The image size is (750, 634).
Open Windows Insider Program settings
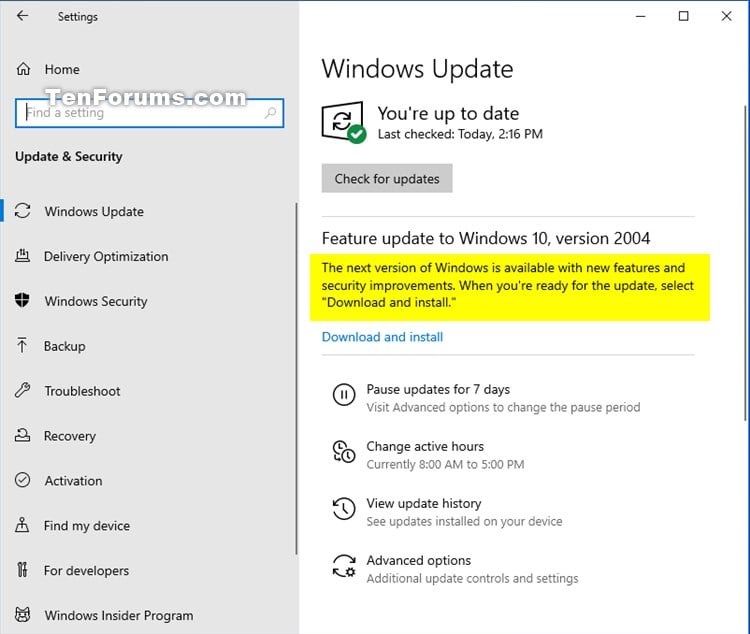pos(119,616)
